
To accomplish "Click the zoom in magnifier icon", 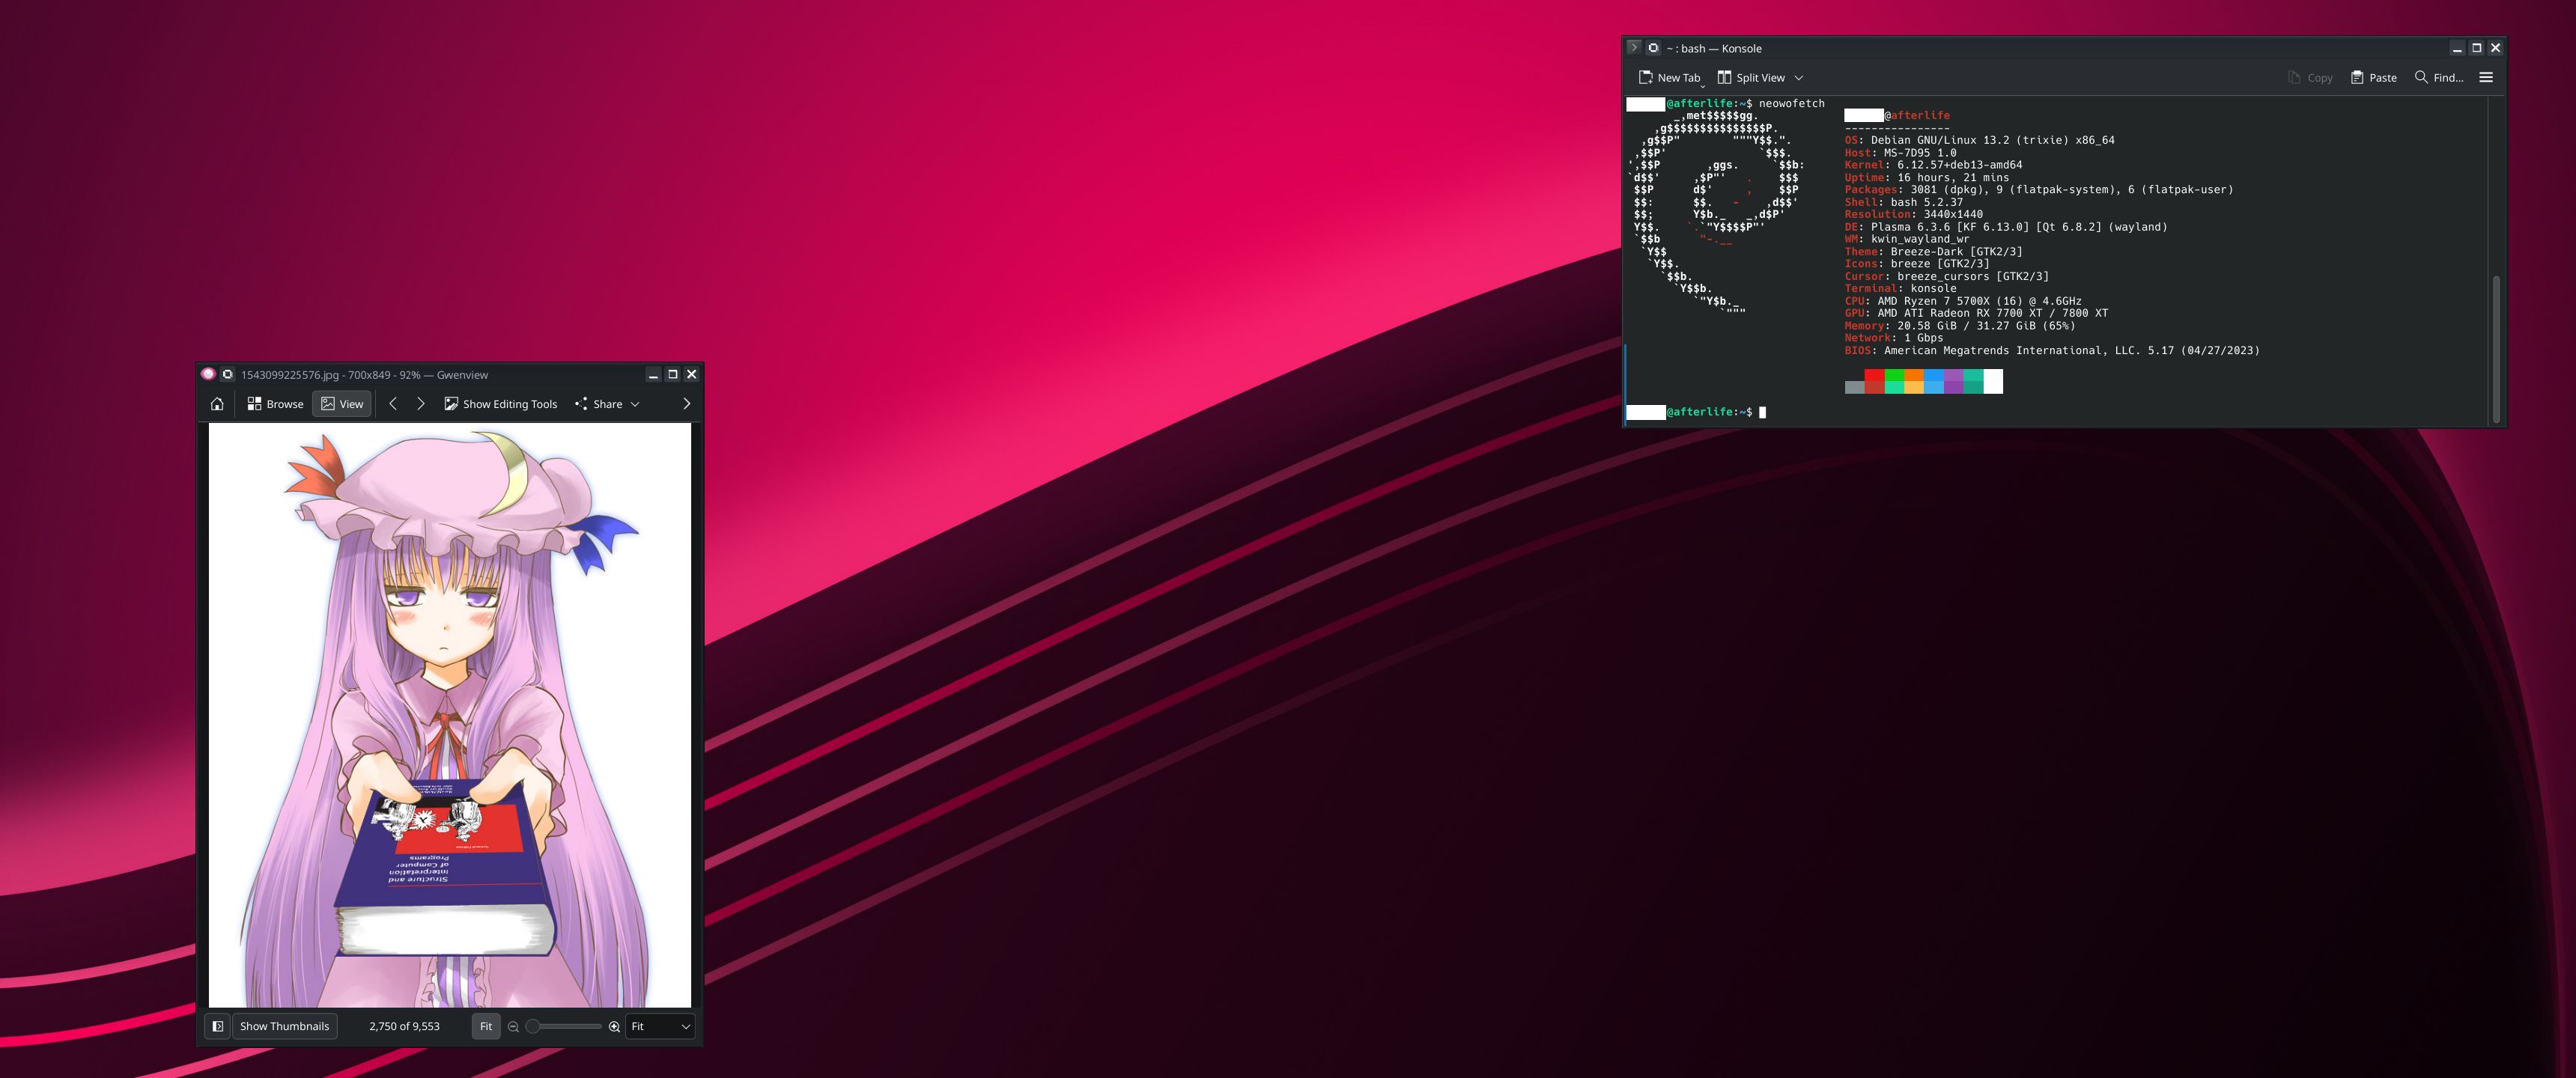I will pos(614,1026).
